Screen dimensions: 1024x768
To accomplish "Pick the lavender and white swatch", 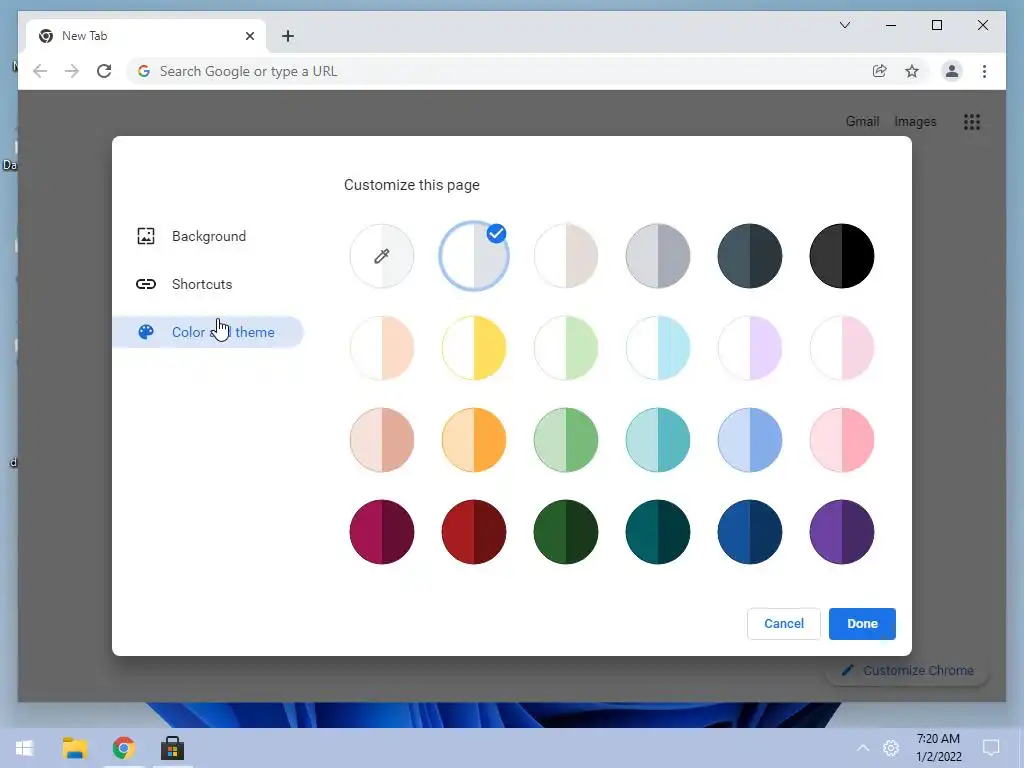I will tap(750, 348).
